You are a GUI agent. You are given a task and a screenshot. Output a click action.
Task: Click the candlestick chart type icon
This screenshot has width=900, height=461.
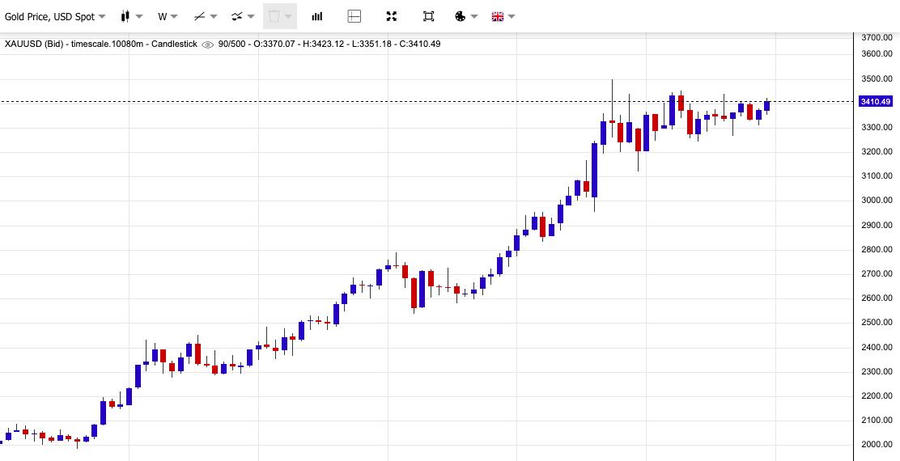[125, 17]
